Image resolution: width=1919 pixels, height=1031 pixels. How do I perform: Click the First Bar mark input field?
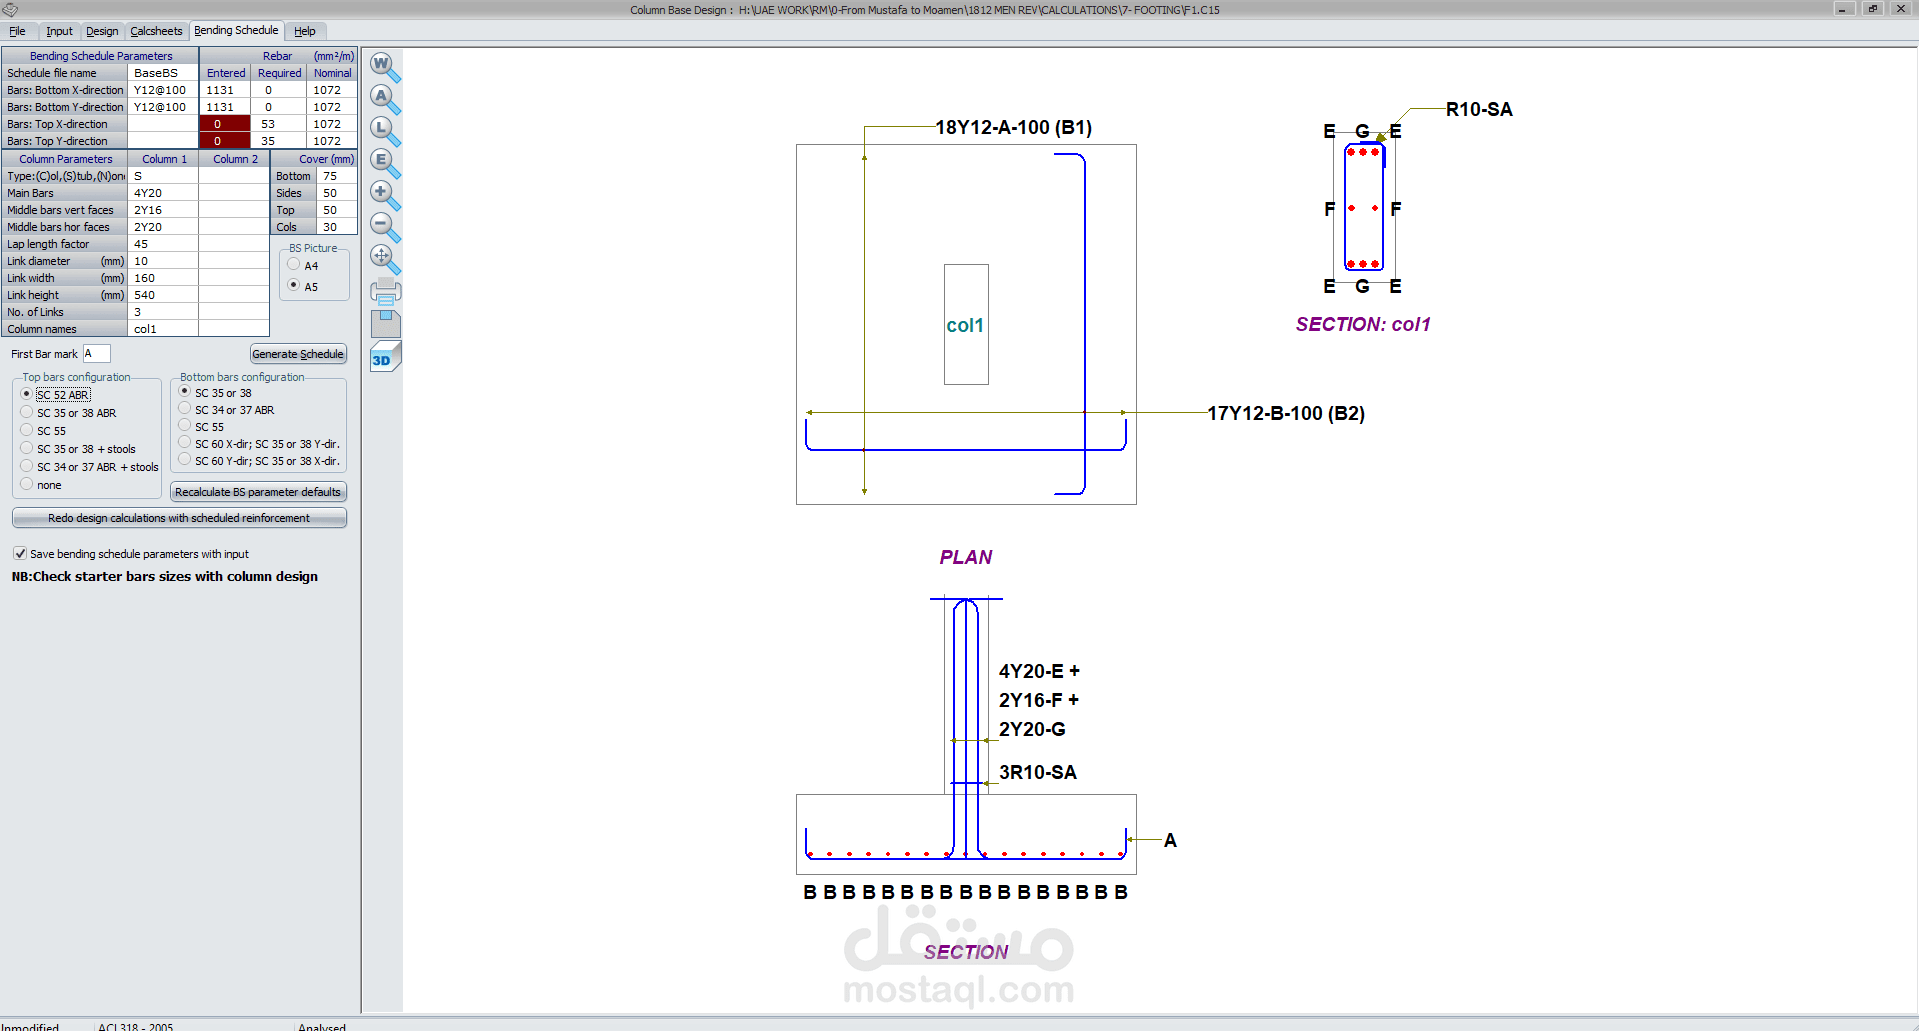[97, 353]
